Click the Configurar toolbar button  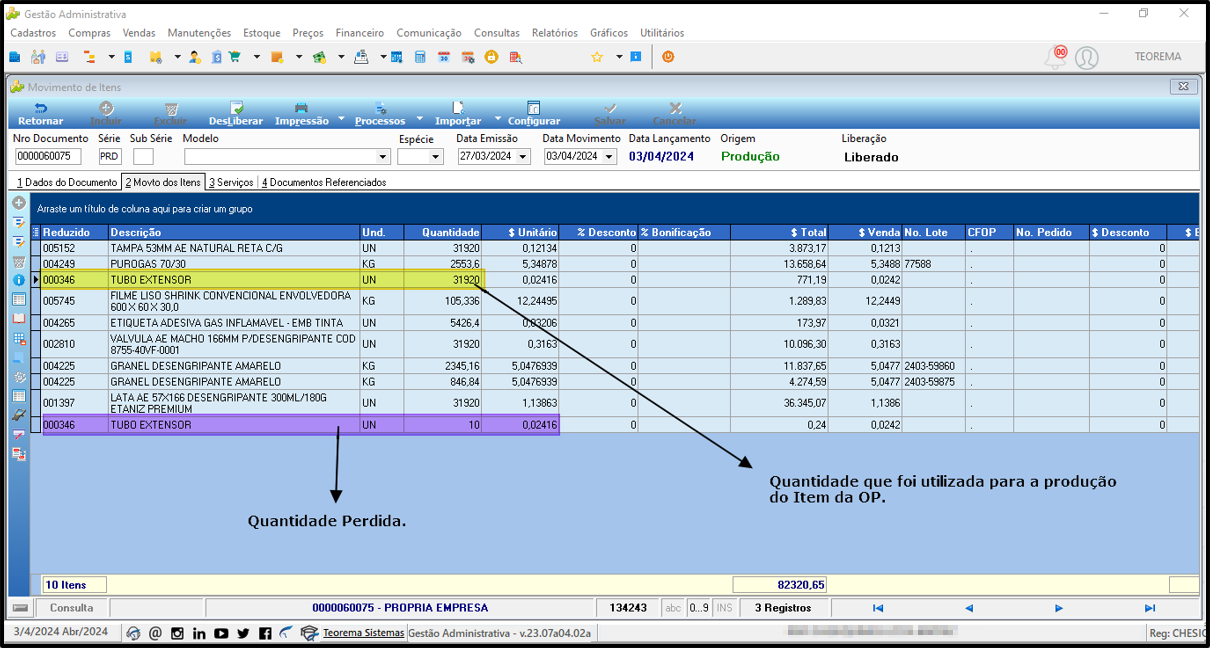coord(534,113)
